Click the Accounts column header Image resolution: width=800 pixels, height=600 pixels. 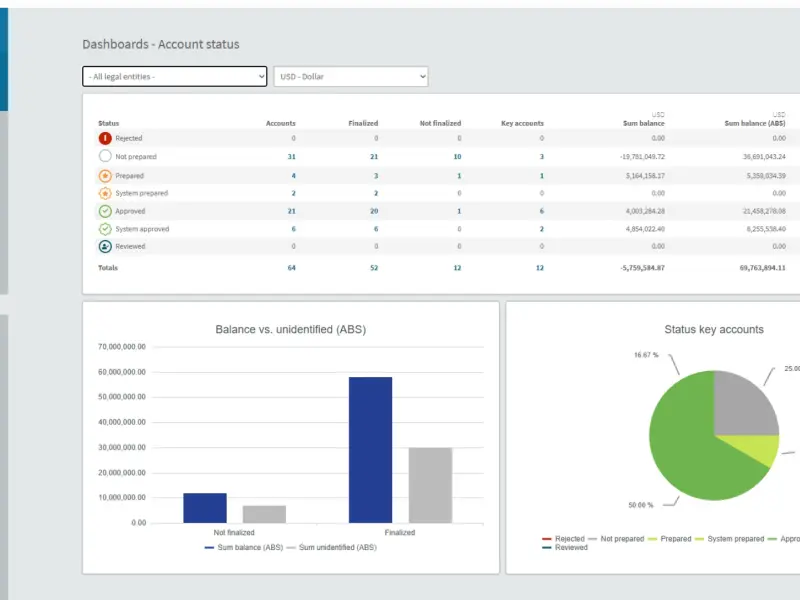tap(281, 123)
